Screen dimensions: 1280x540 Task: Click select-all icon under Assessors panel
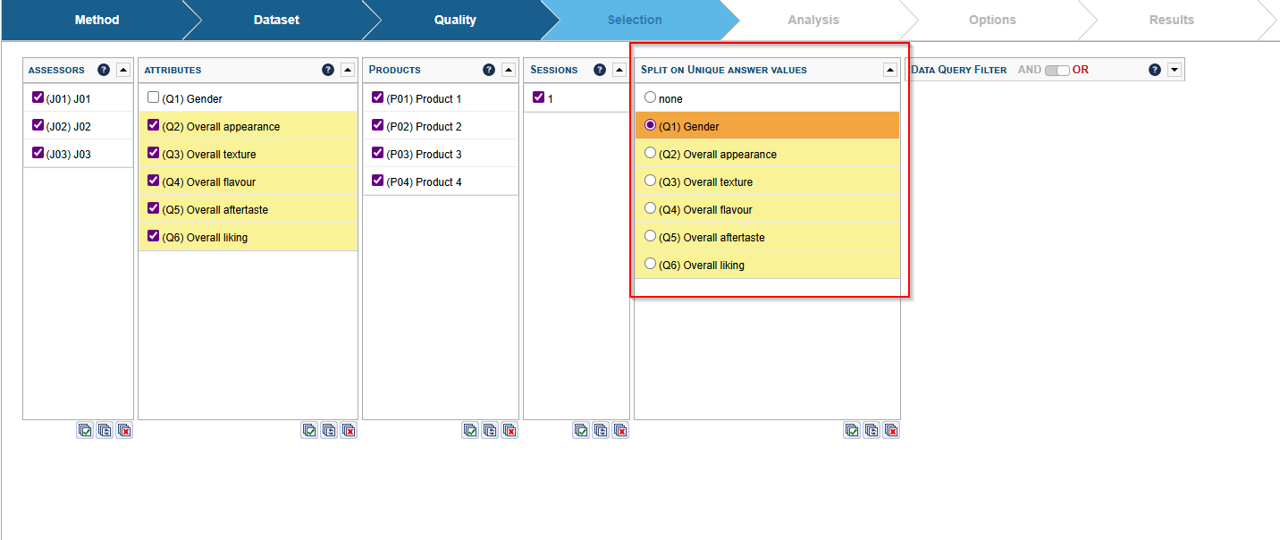(85, 430)
